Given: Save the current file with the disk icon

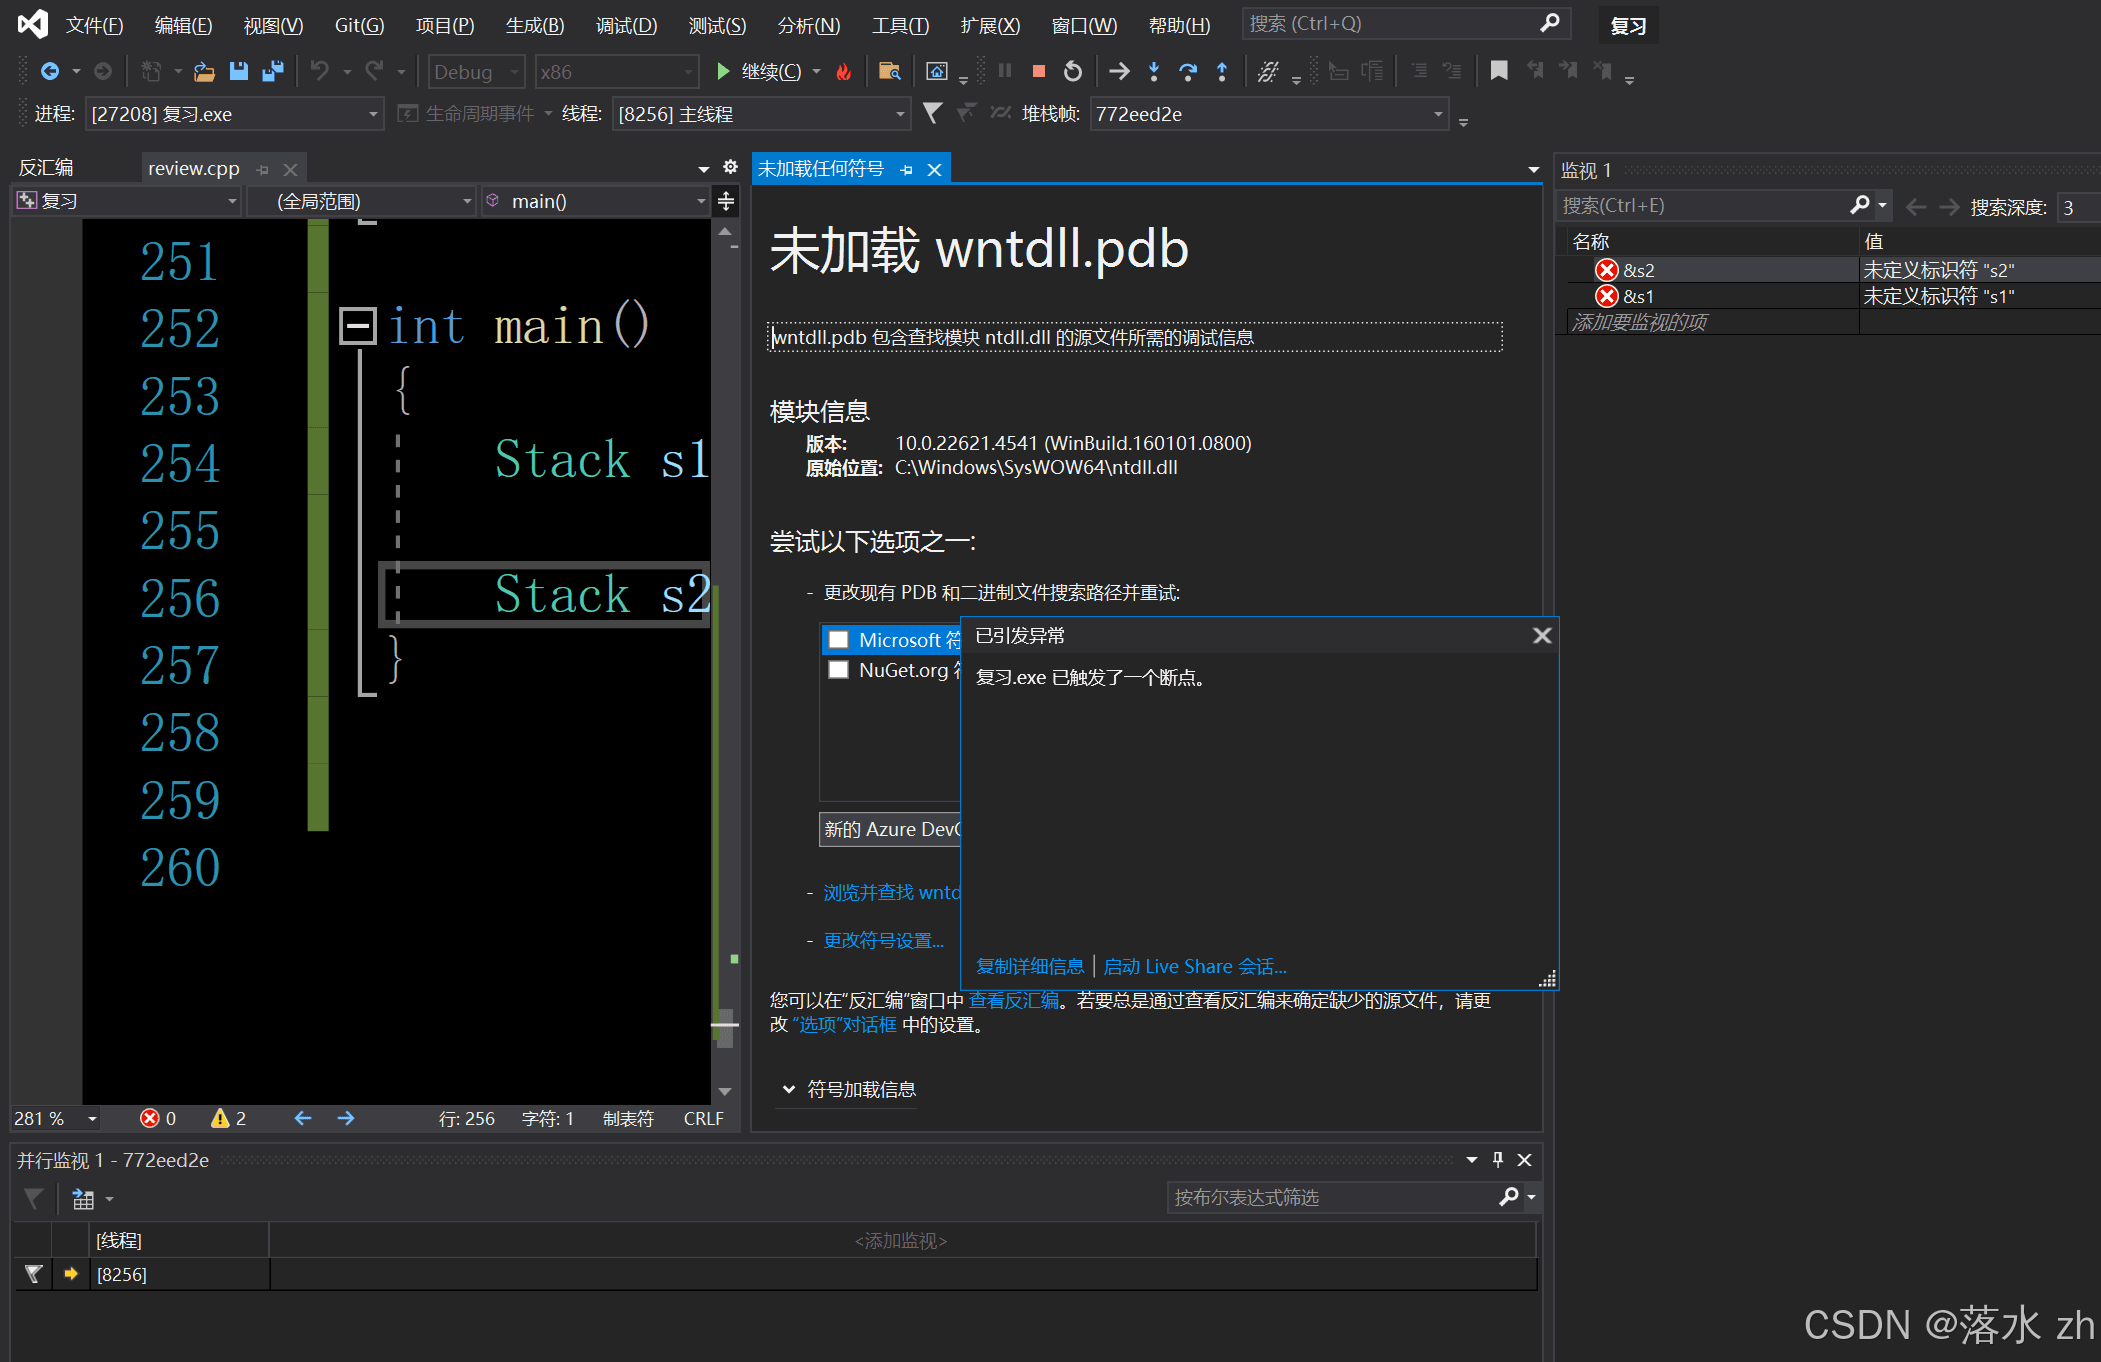Looking at the screenshot, I should (238, 71).
